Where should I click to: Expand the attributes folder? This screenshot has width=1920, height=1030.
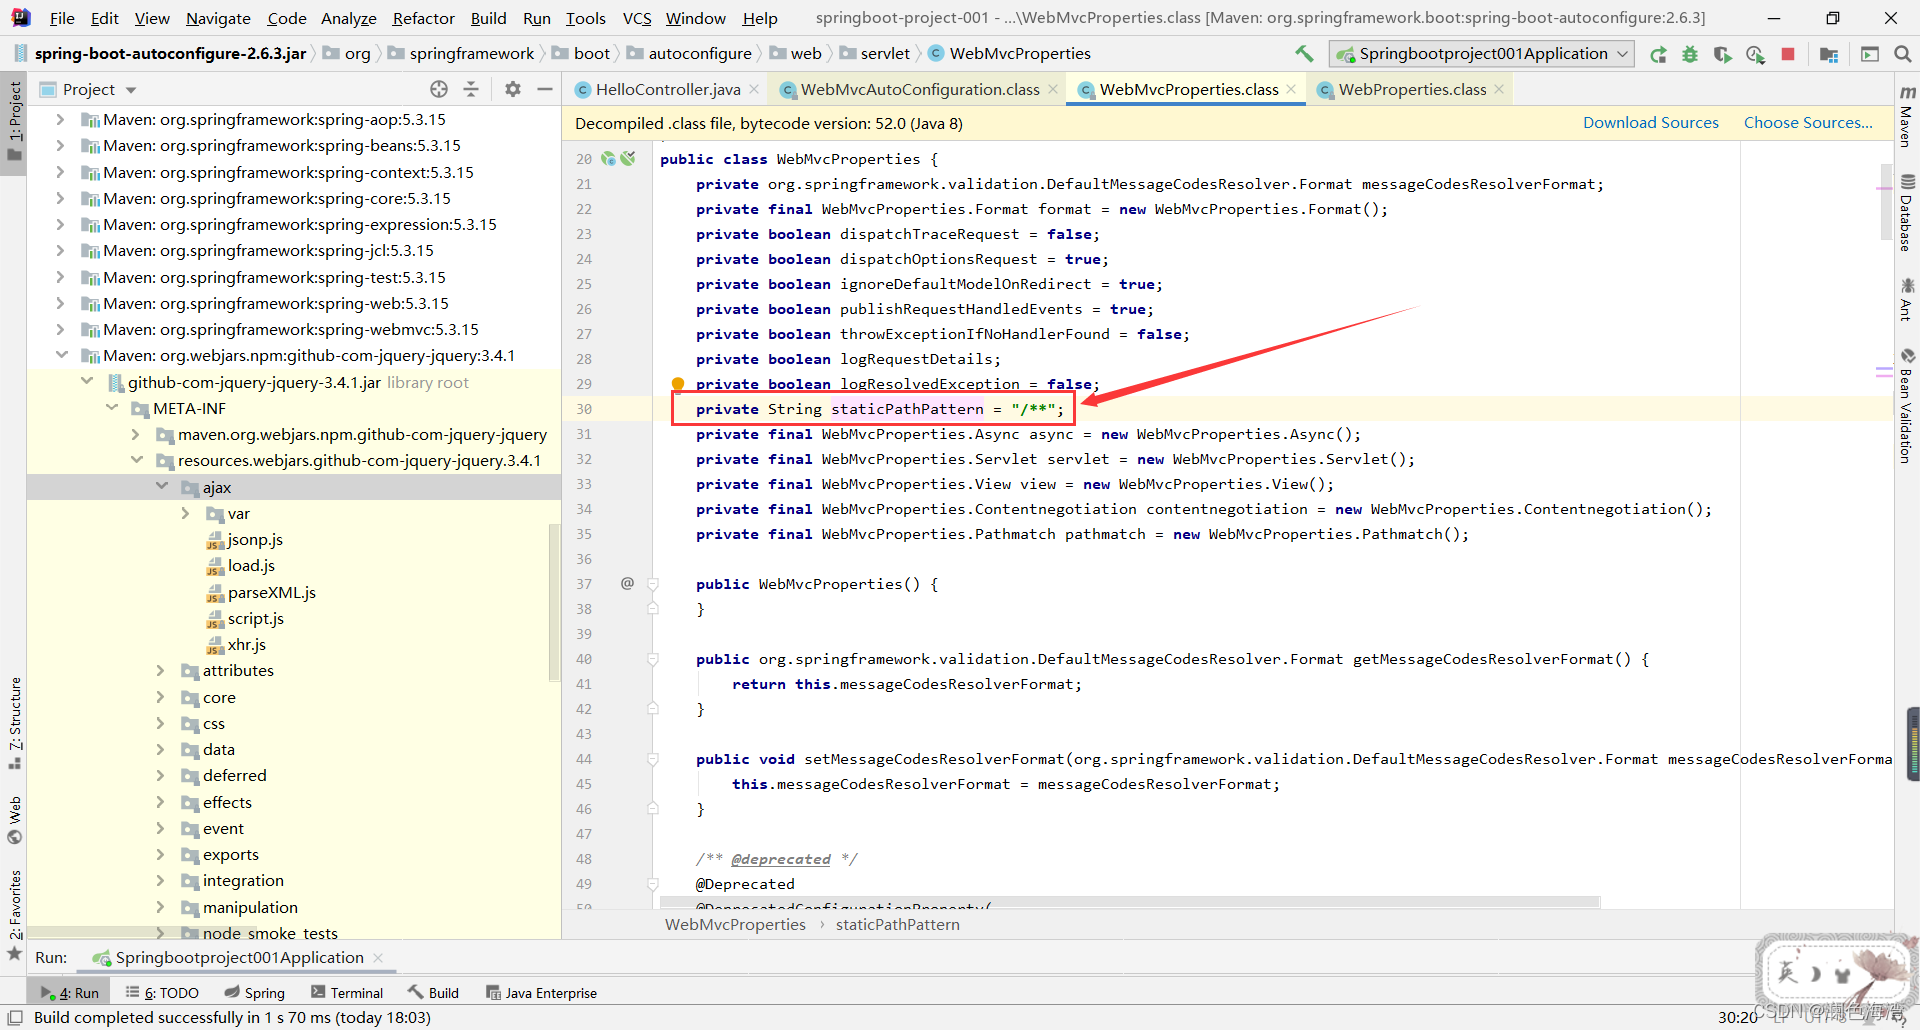point(161,670)
